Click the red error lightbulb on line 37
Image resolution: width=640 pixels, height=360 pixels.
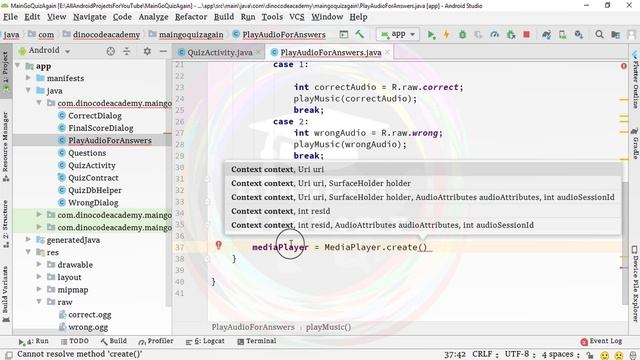219,245
